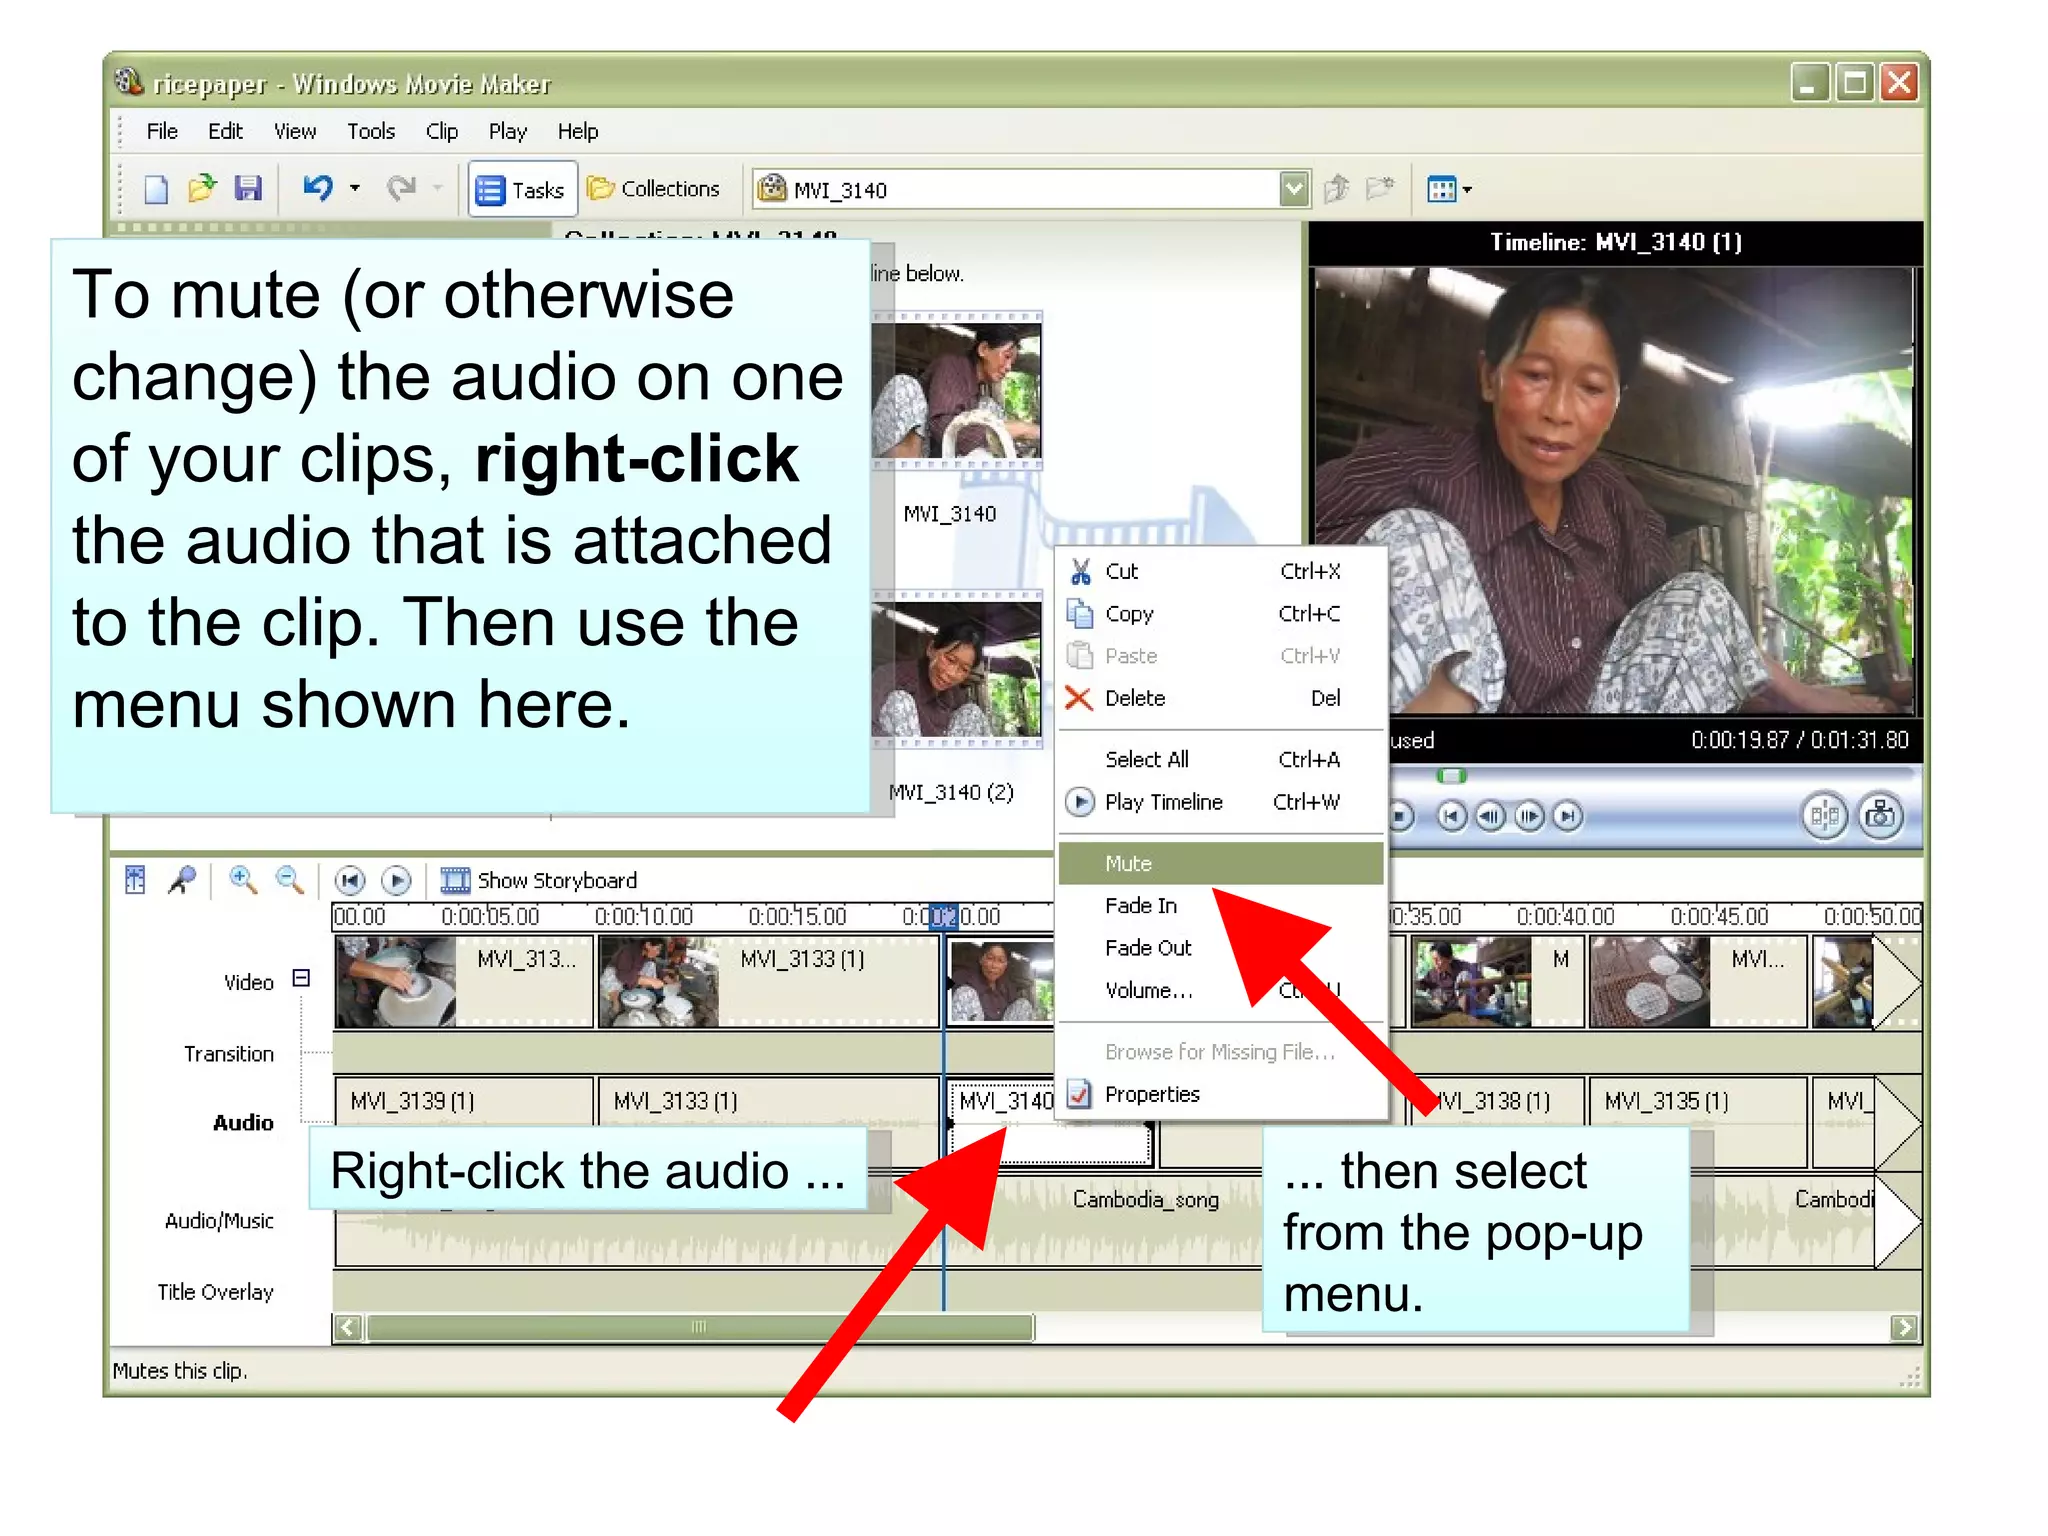Open the Clip menu
2048x1536 pixels.
click(441, 131)
